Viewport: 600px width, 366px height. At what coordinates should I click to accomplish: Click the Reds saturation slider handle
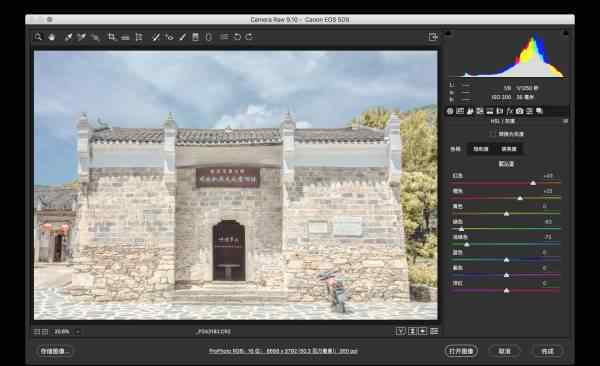533,183
